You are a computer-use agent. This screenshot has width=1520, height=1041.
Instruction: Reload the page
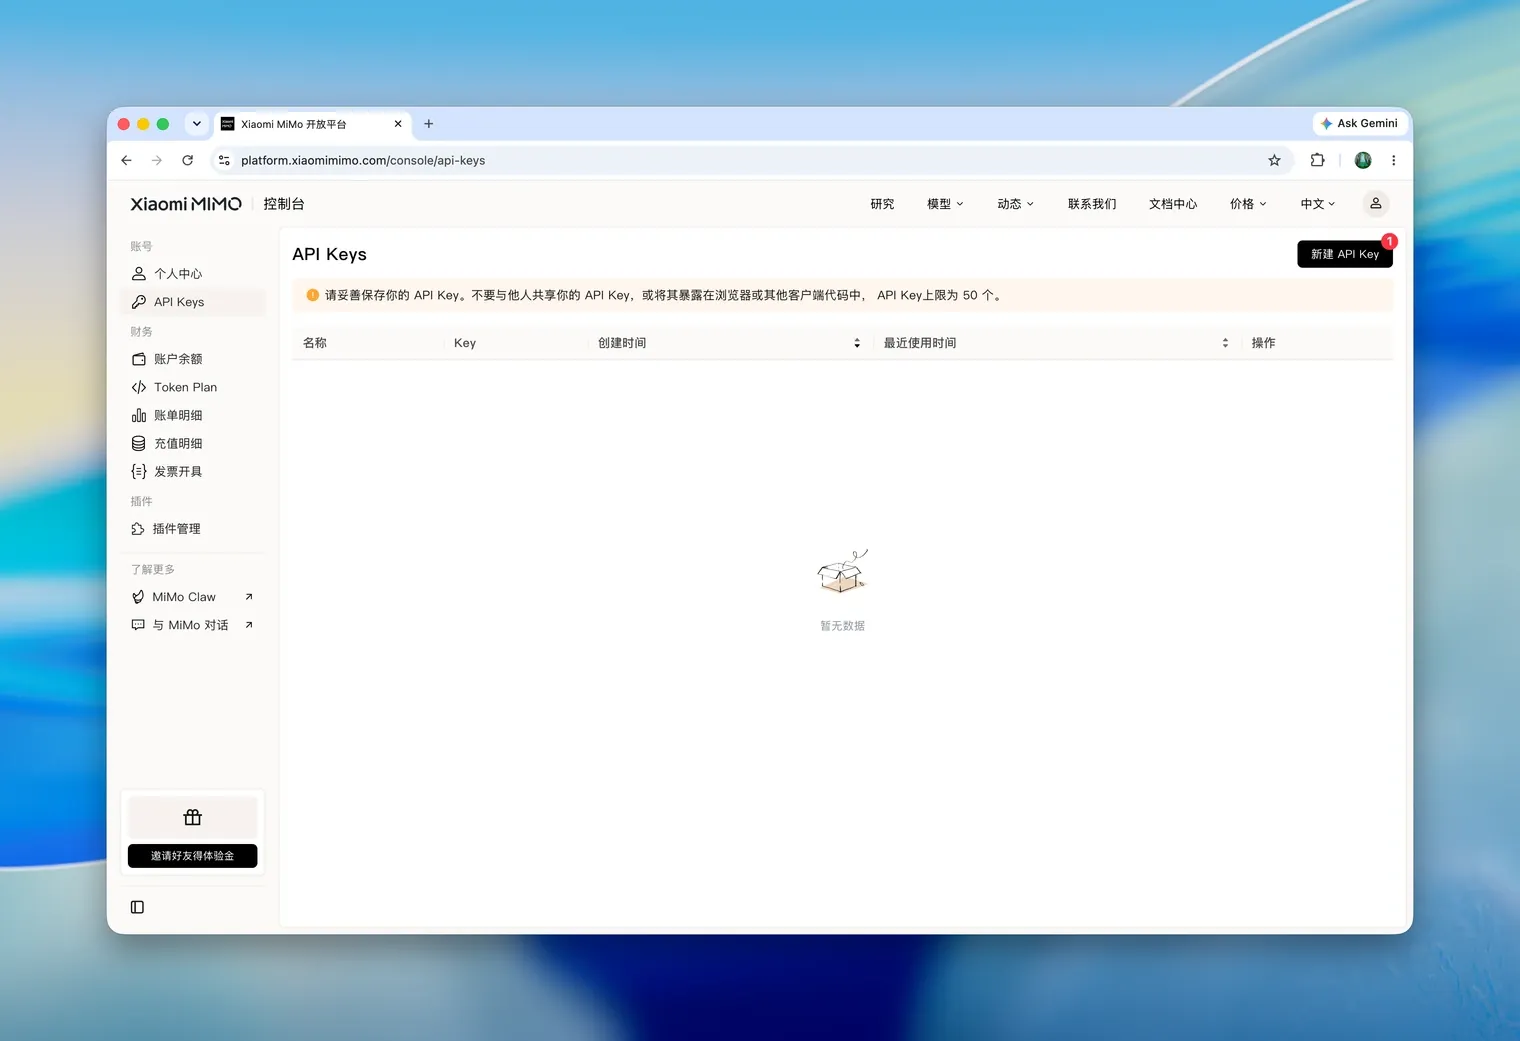coord(188,160)
